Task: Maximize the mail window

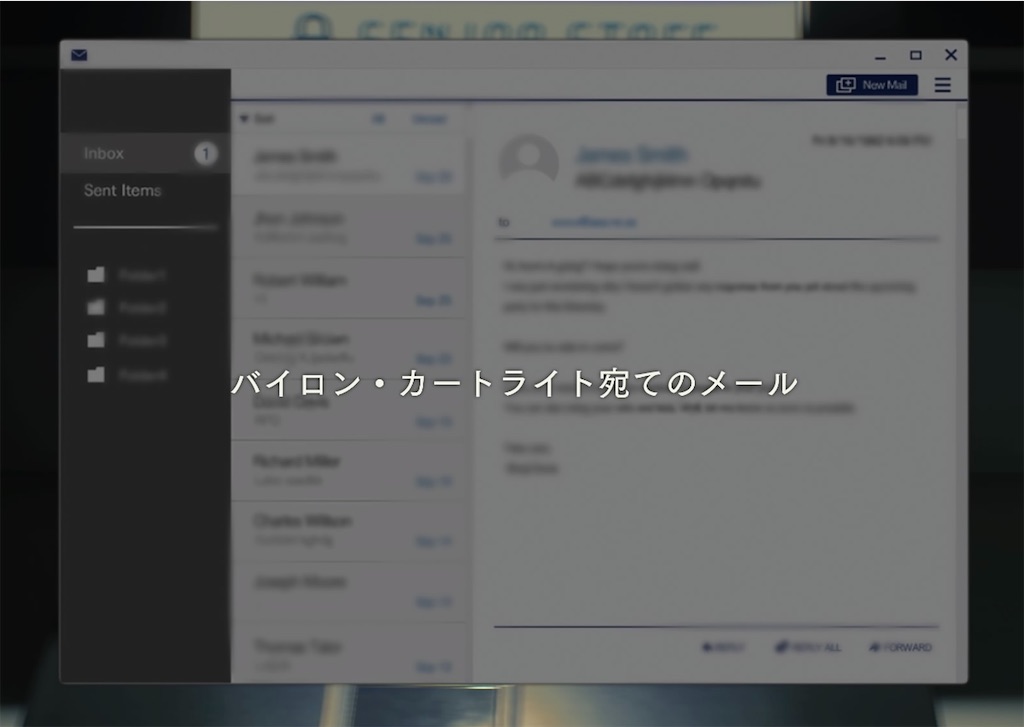Action: click(916, 56)
